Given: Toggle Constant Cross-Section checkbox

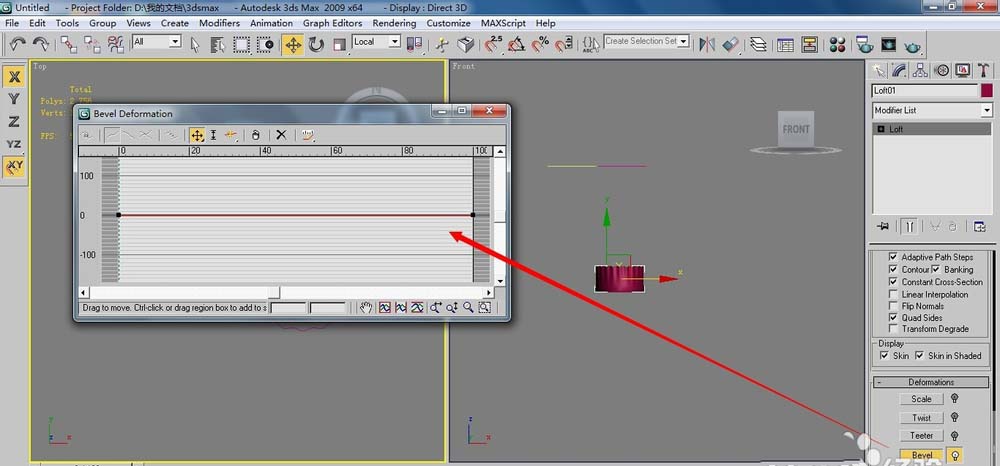Looking at the screenshot, I should tap(893, 282).
